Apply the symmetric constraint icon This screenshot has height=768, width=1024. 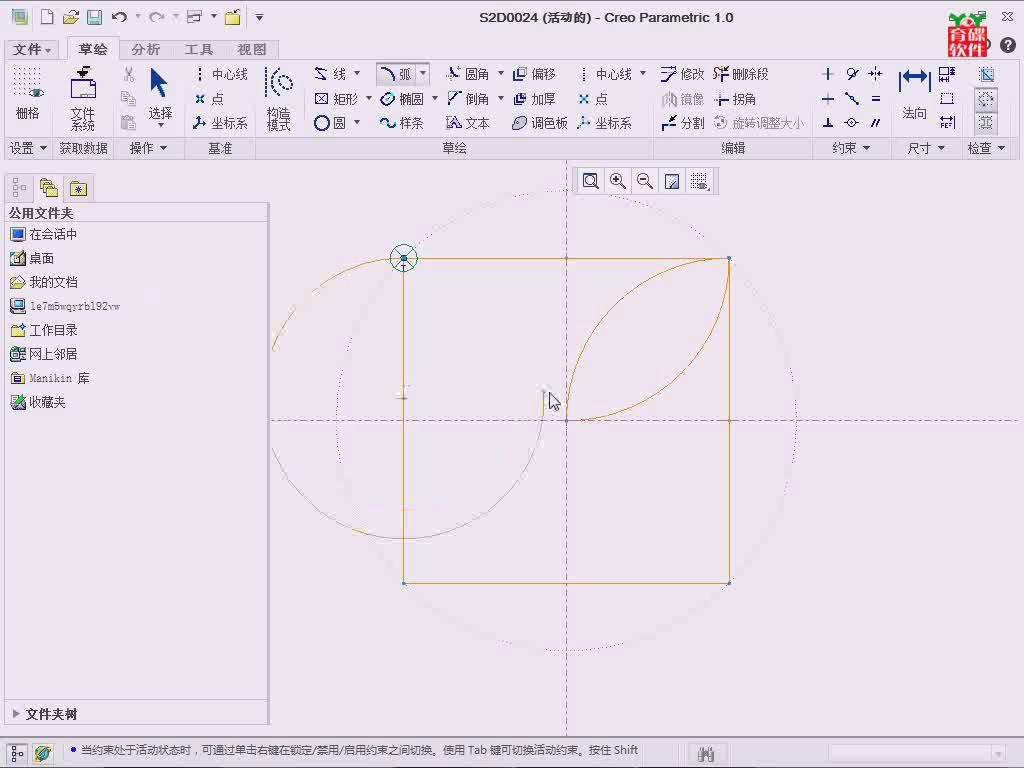point(876,74)
